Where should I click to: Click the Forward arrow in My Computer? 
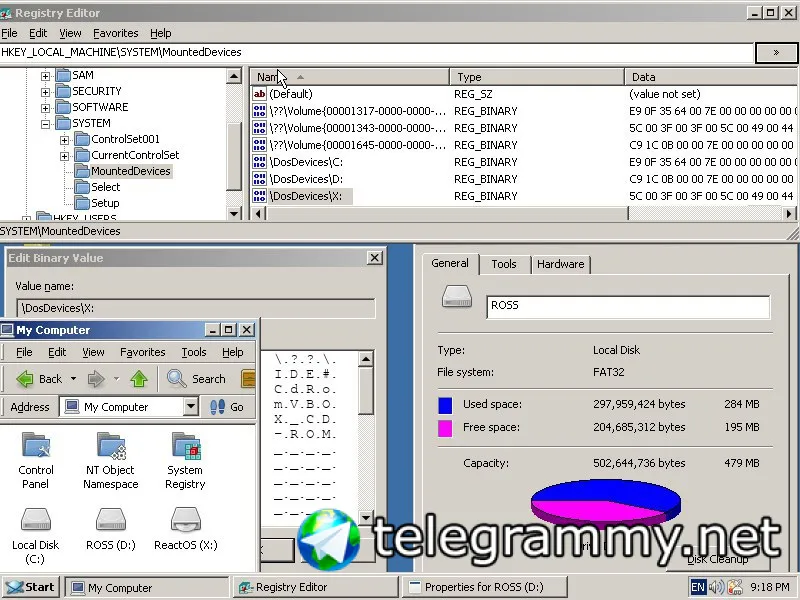point(96,379)
